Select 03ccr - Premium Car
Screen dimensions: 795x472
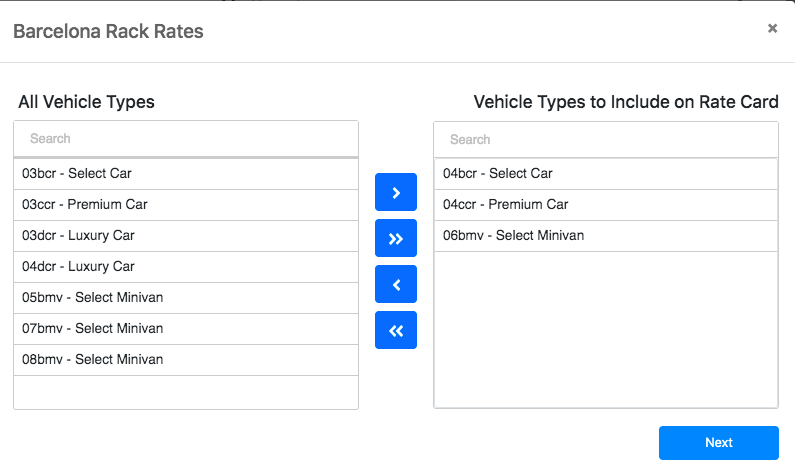pyautogui.click(x=186, y=205)
